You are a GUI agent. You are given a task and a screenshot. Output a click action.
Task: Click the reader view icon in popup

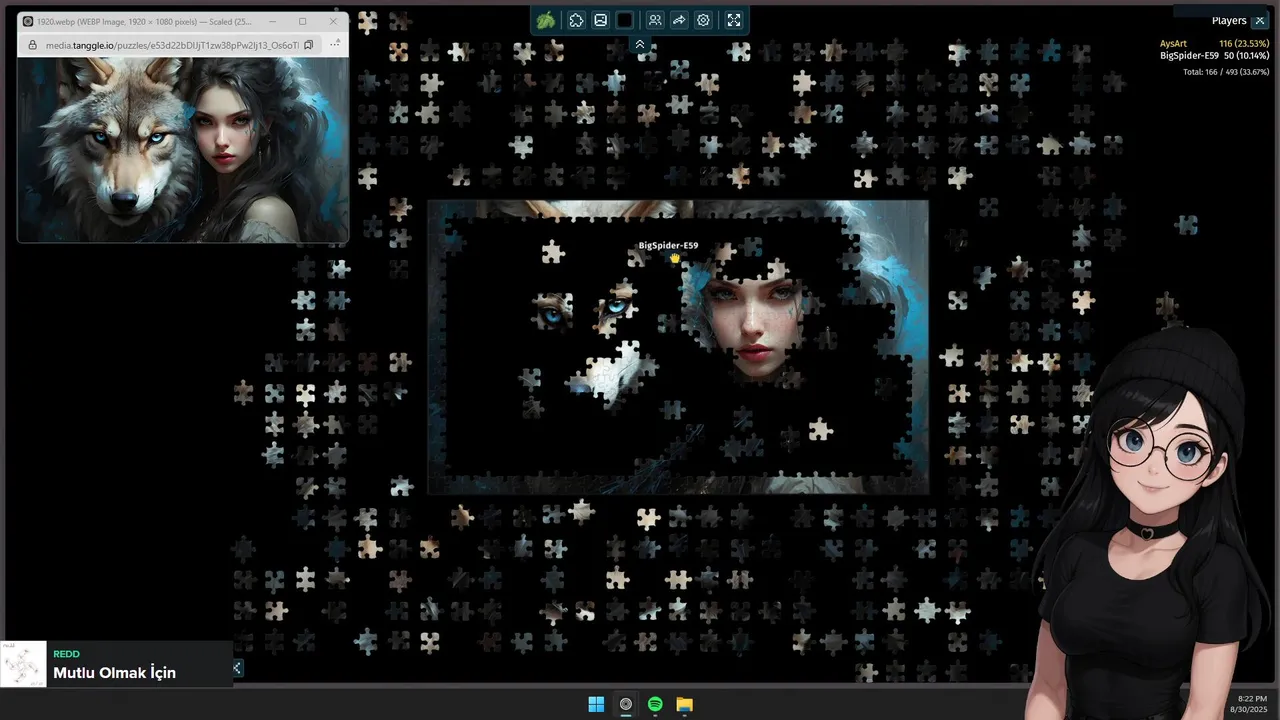309,45
